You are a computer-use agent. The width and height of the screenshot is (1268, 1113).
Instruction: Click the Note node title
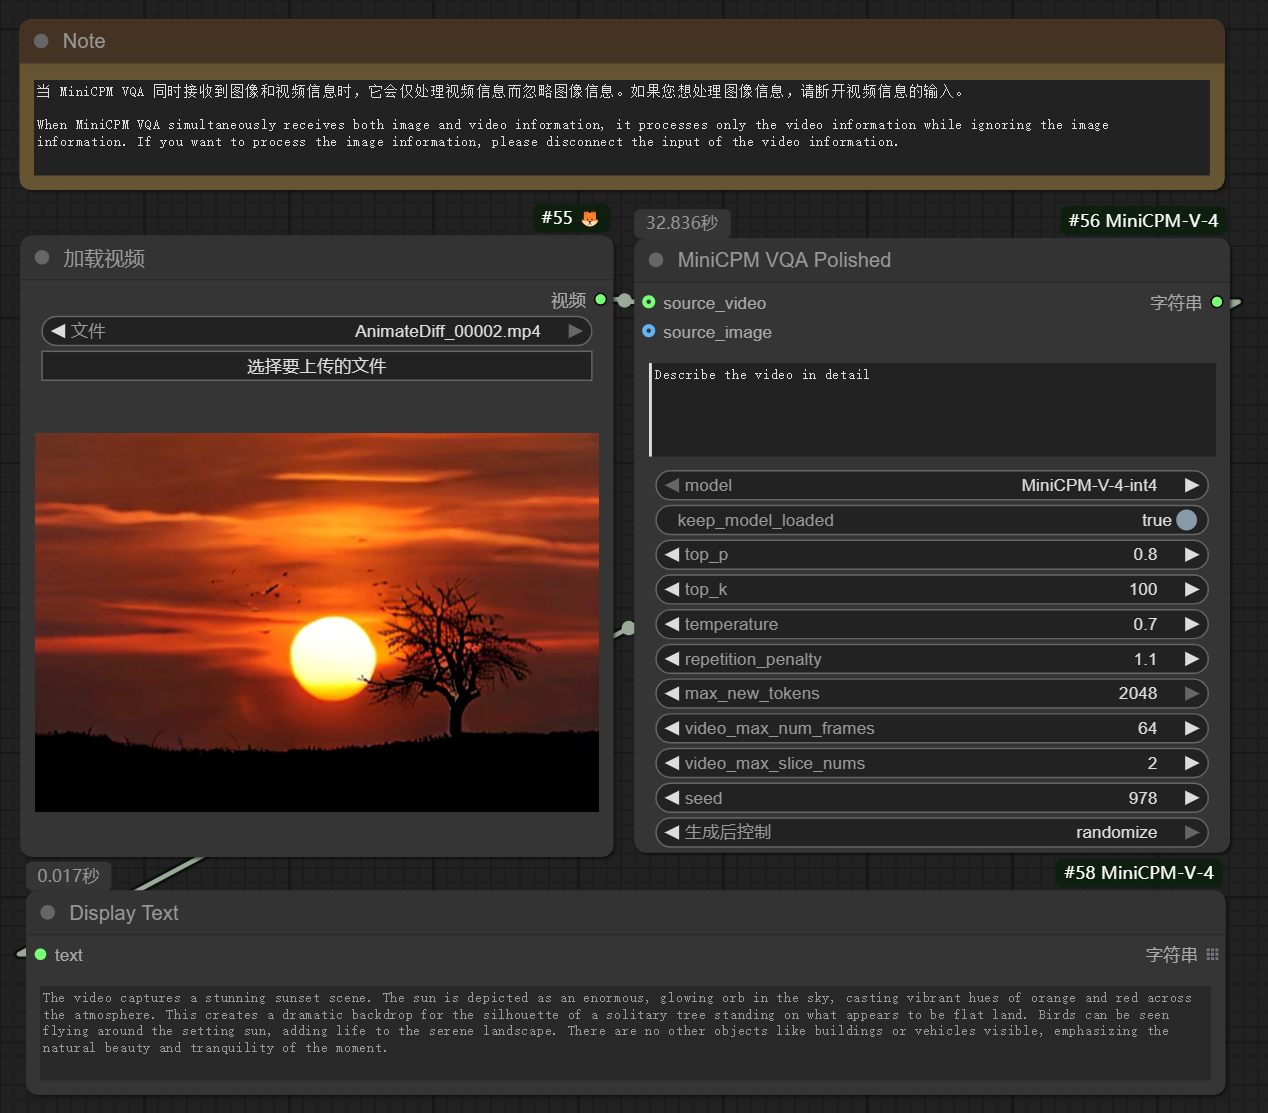tap(84, 41)
